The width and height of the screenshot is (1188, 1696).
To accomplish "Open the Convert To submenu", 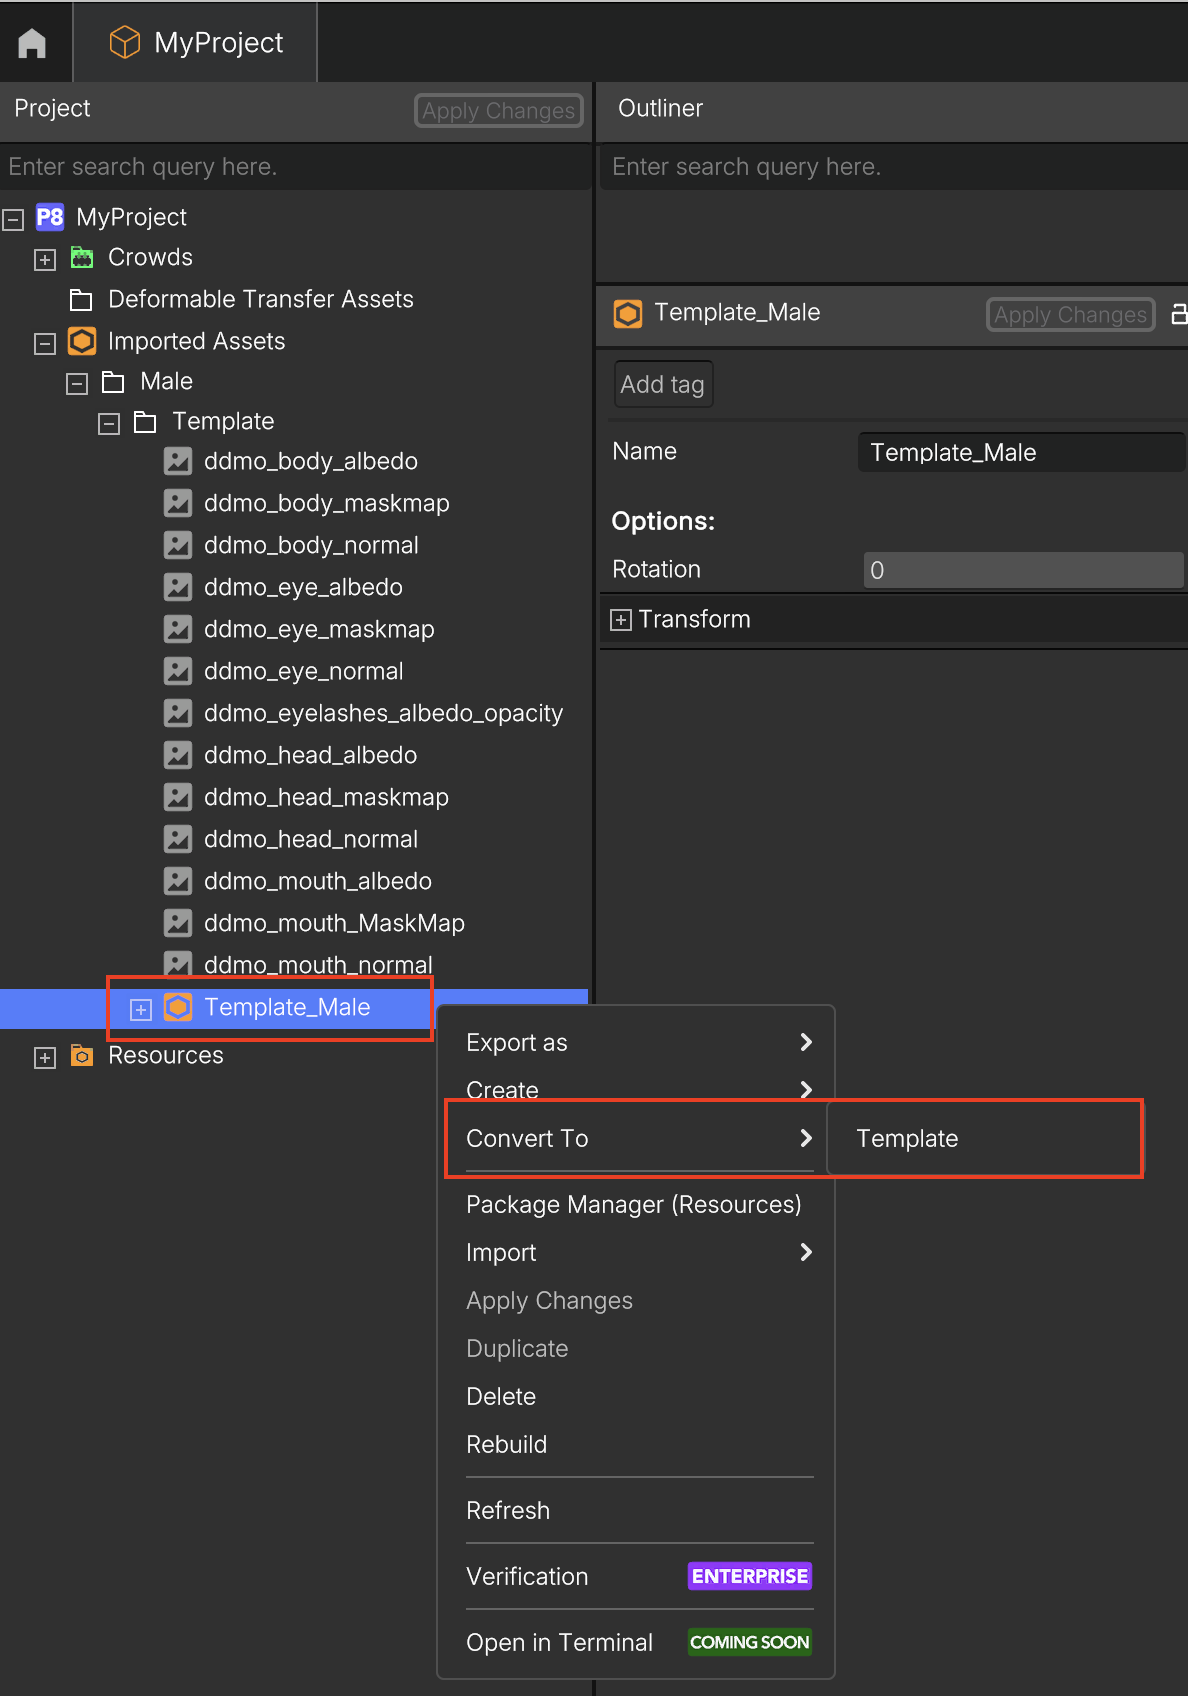I will click(x=639, y=1138).
